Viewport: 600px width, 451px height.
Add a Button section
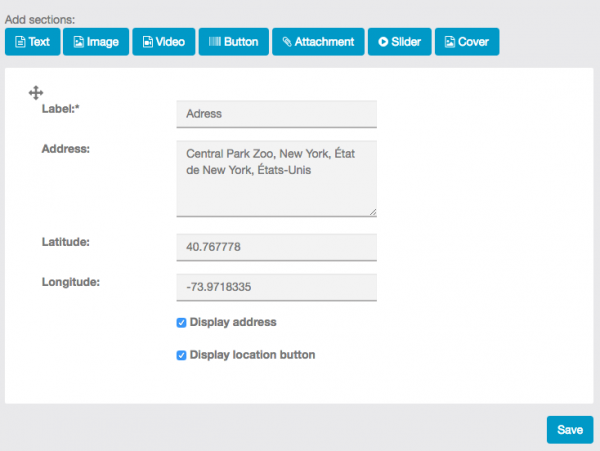pos(233,42)
